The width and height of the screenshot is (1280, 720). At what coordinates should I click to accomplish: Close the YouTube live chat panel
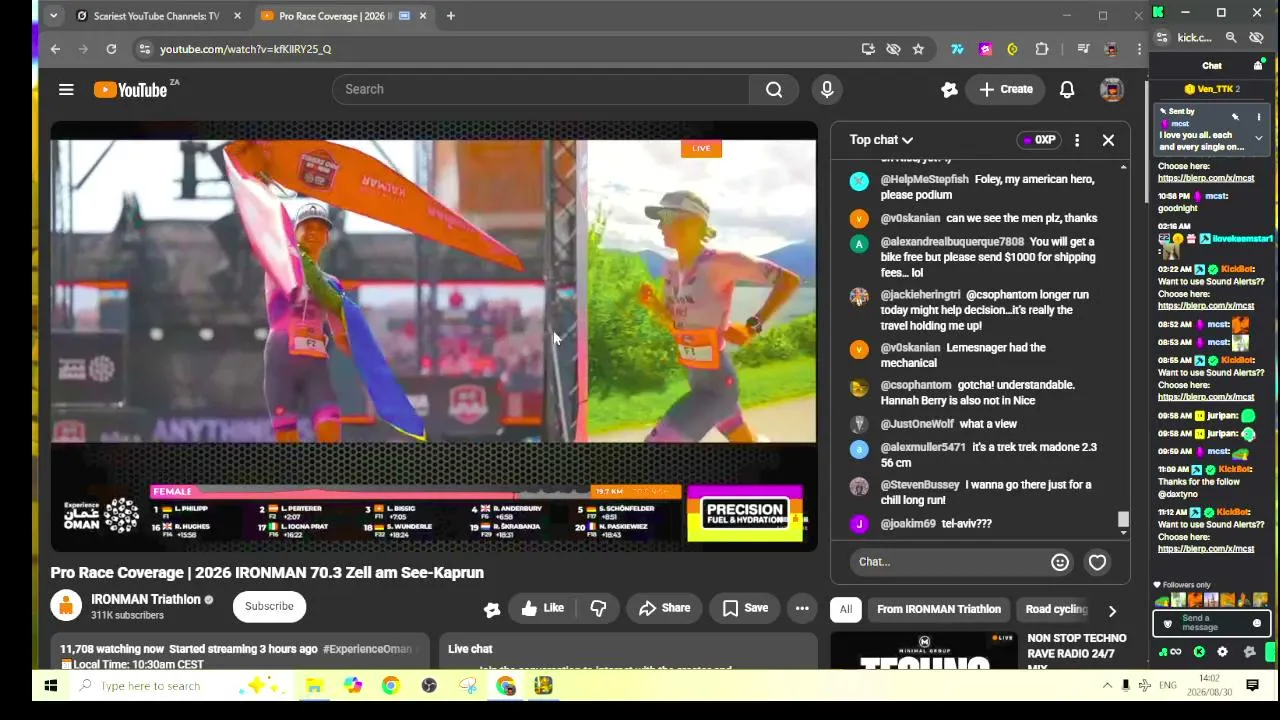(1108, 140)
